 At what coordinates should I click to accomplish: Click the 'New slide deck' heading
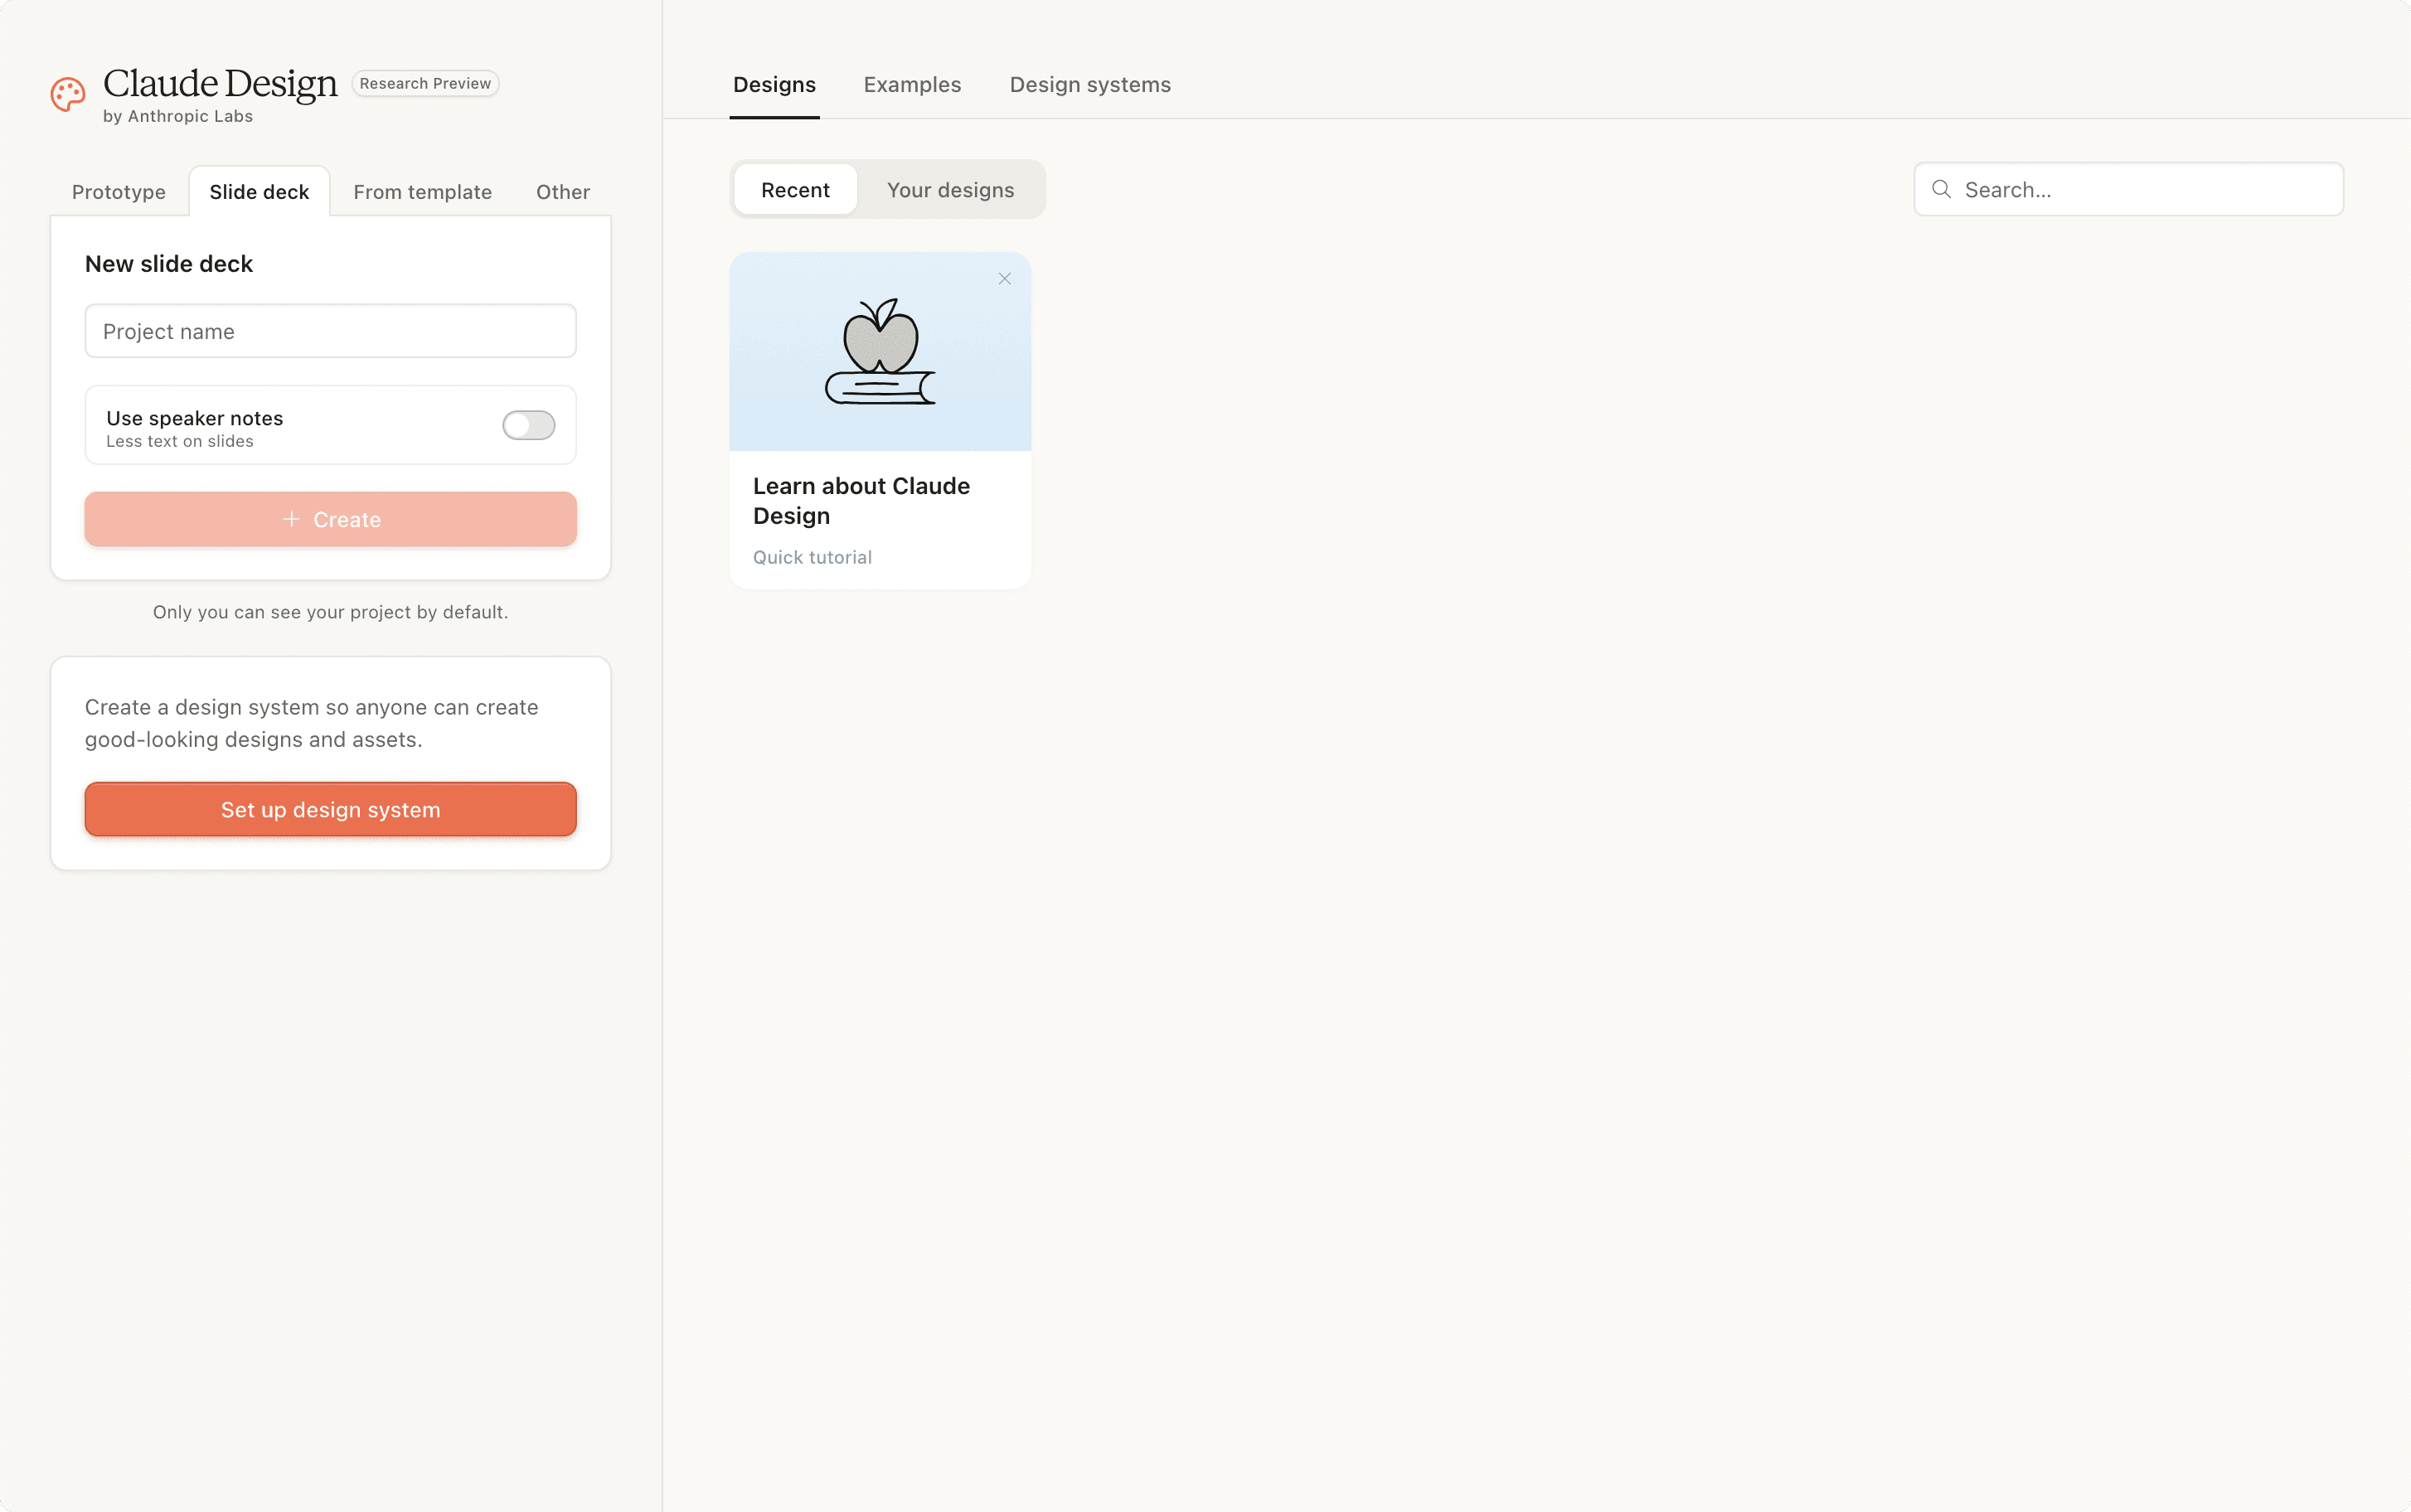point(169,264)
